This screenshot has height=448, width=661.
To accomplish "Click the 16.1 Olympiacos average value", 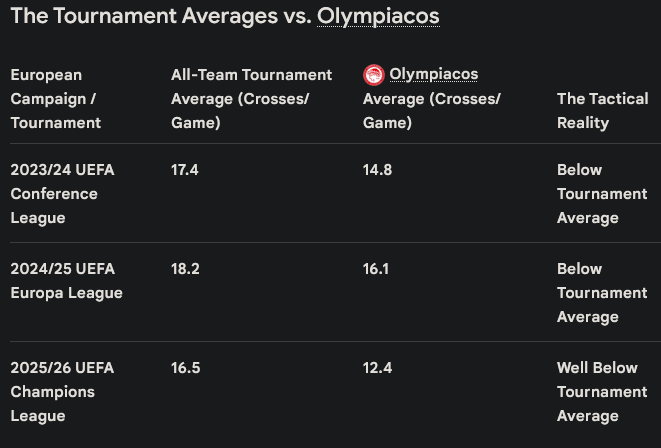I will [376, 269].
